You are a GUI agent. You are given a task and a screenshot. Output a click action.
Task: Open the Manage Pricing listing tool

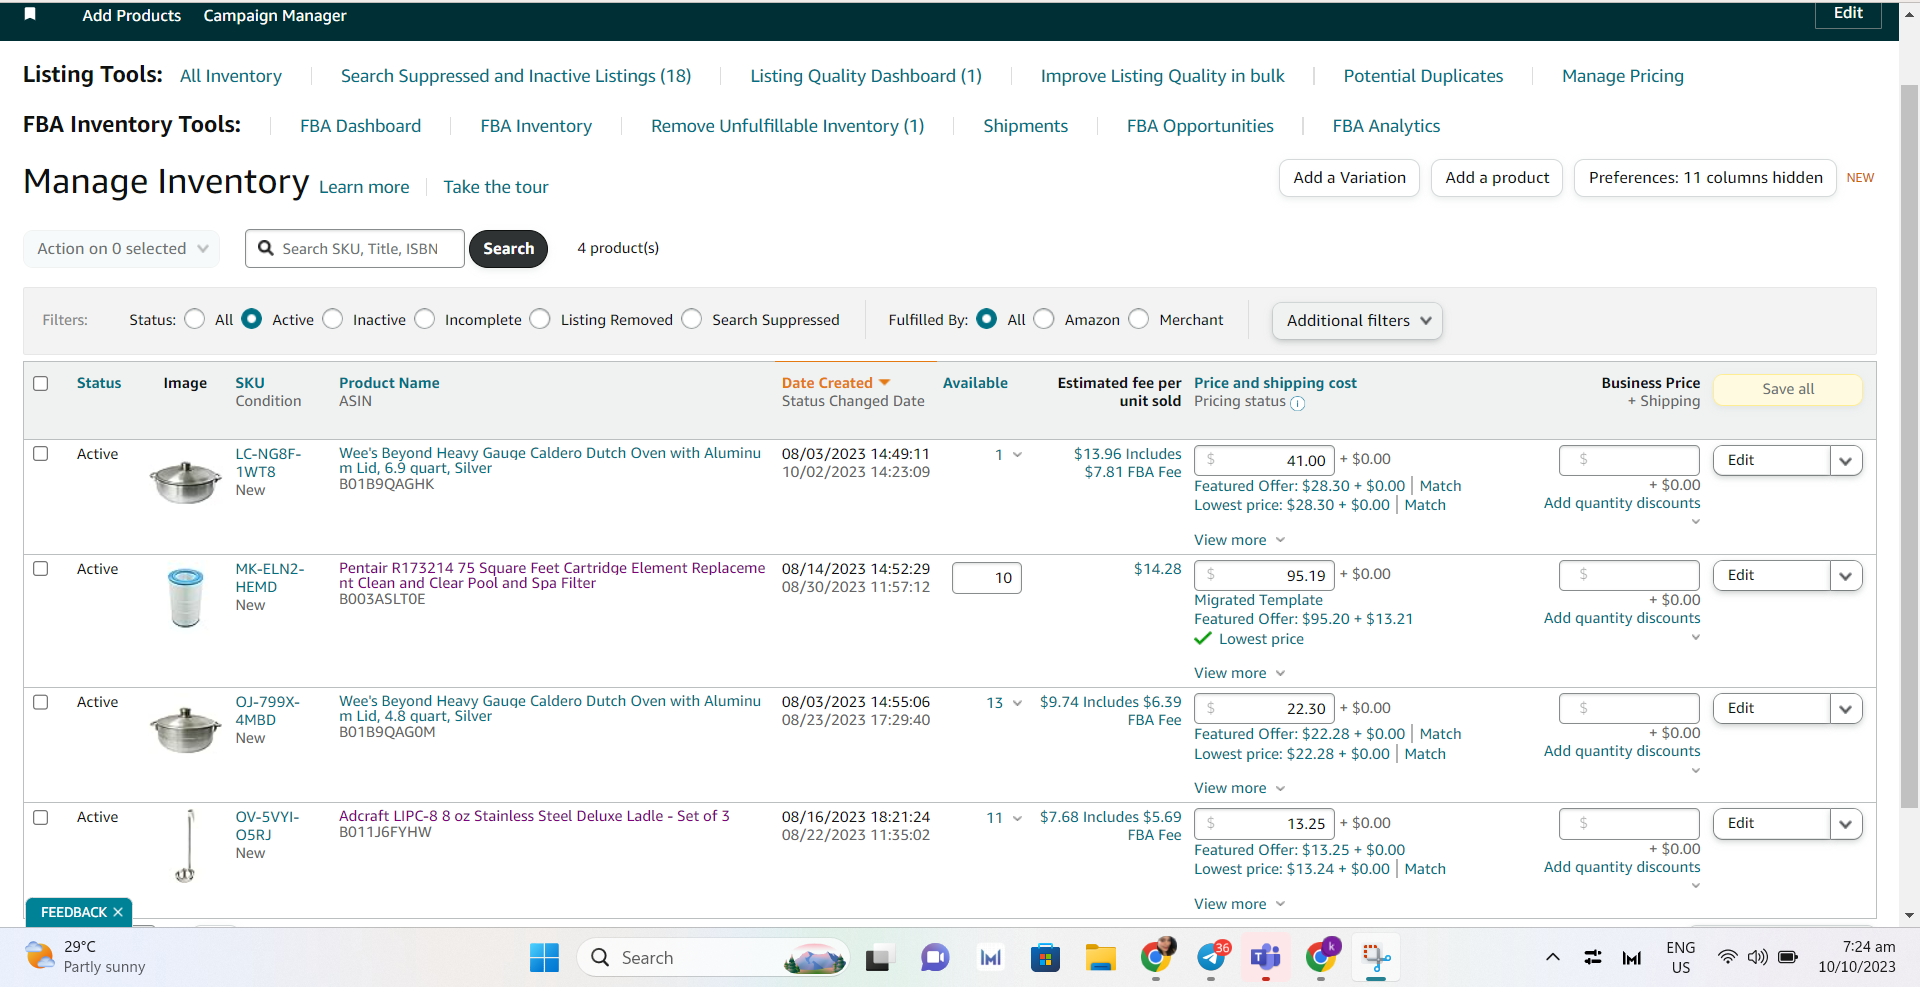pyautogui.click(x=1623, y=76)
